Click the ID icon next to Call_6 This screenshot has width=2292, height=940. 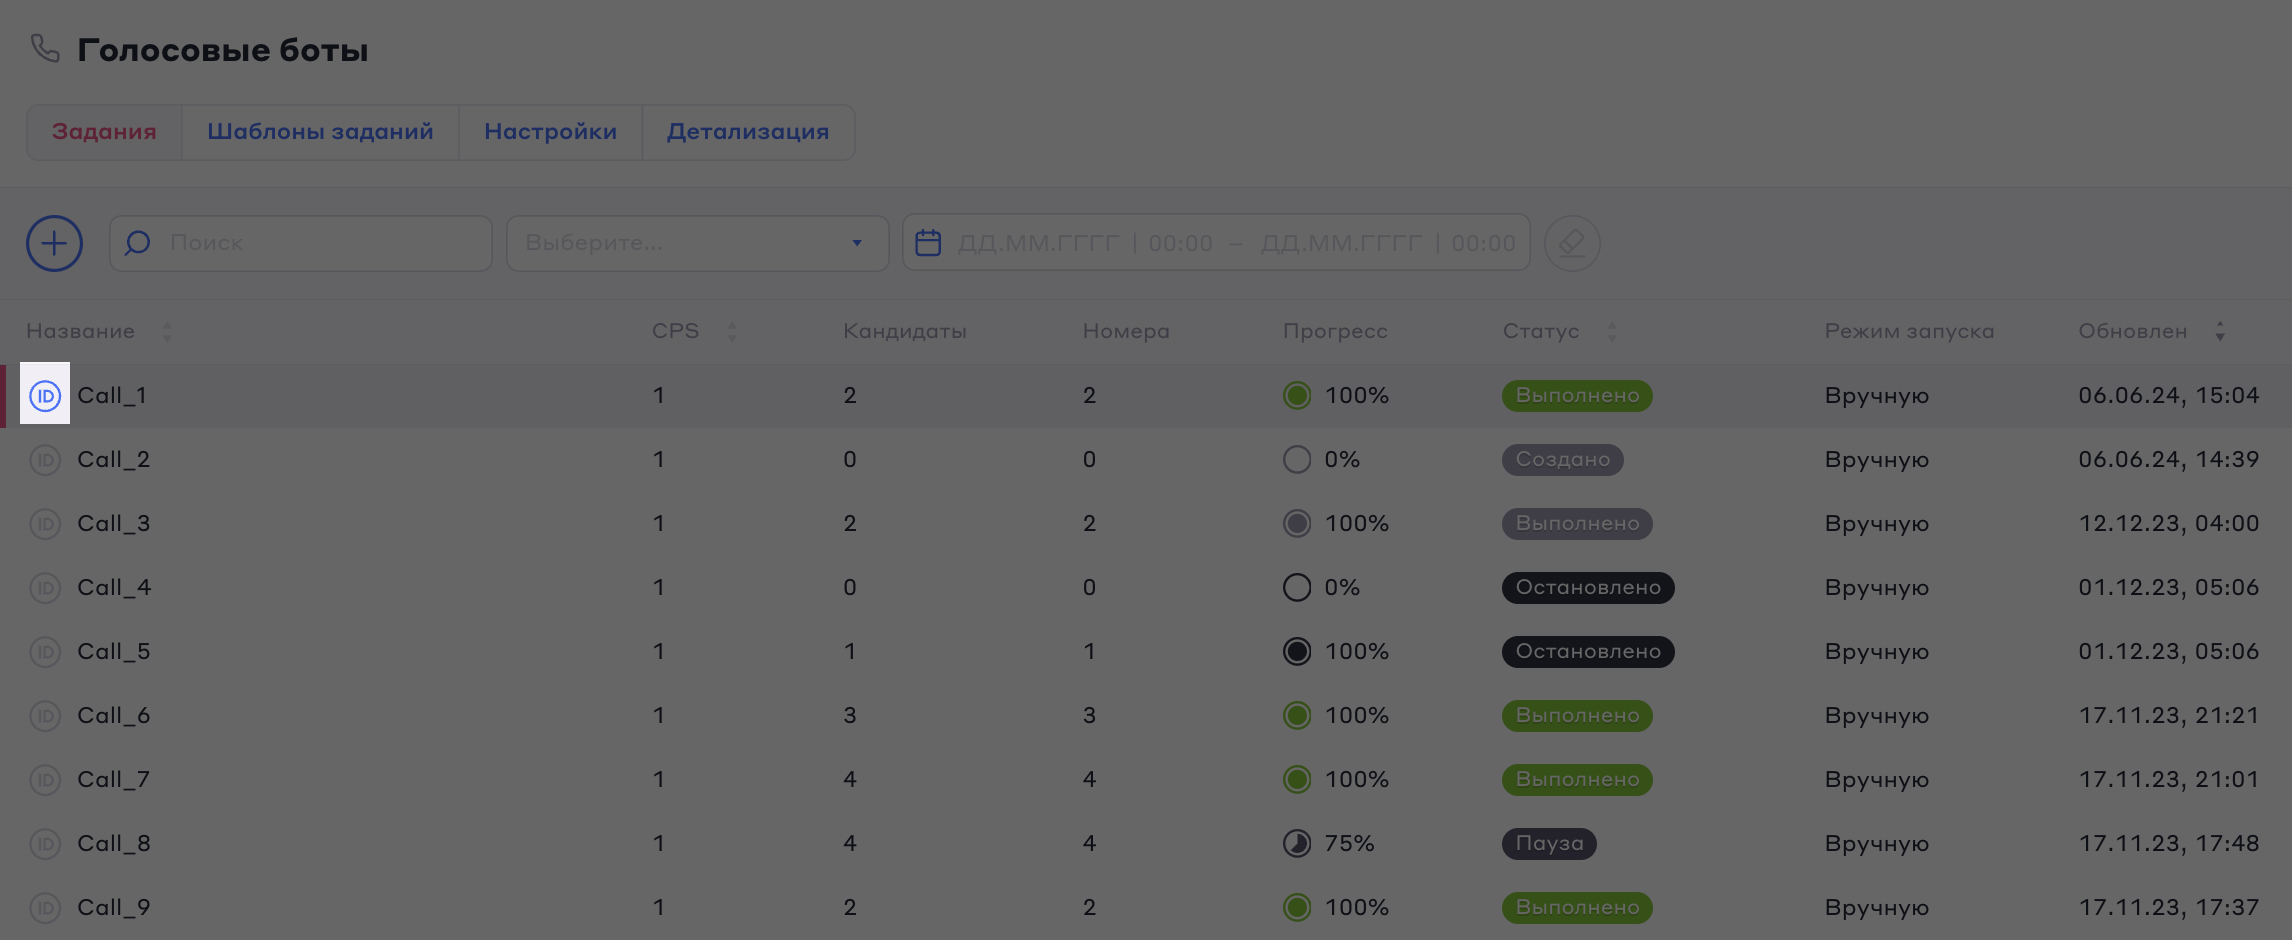pyautogui.click(x=45, y=716)
